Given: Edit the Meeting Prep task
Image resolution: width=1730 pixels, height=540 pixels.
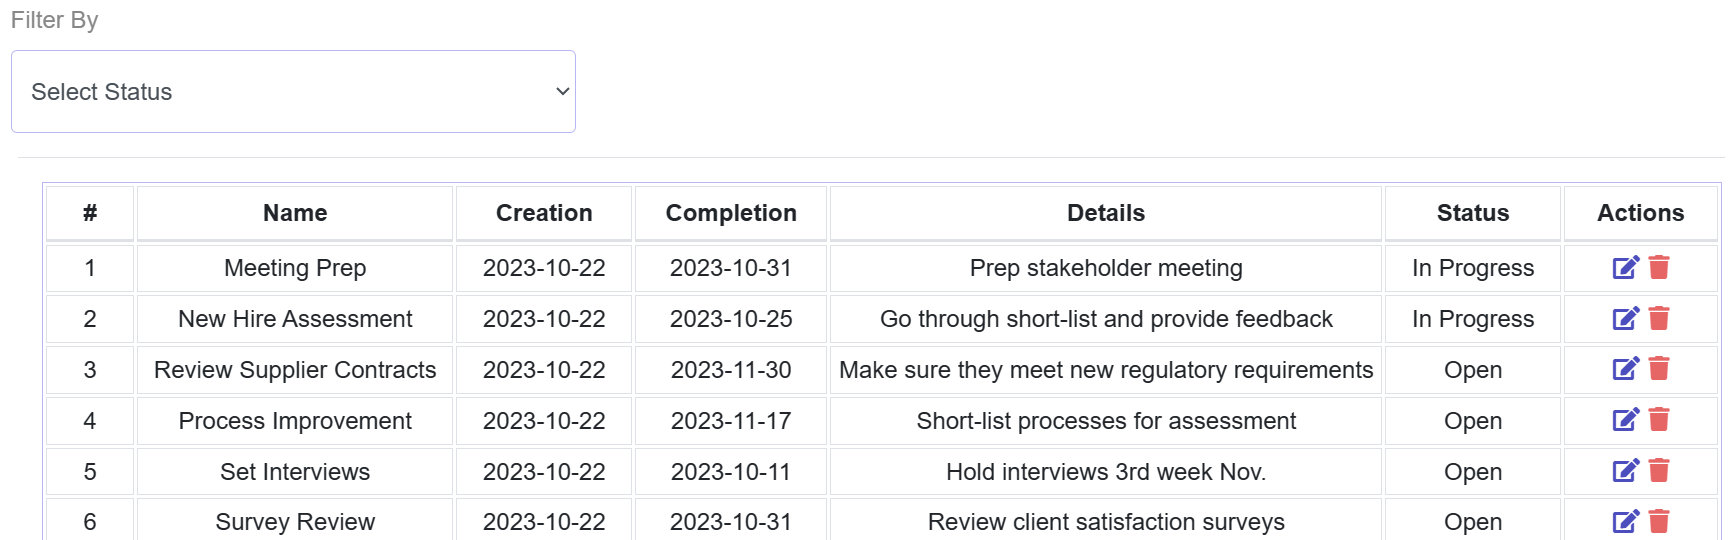Looking at the screenshot, I should (x=1625, y=267).
